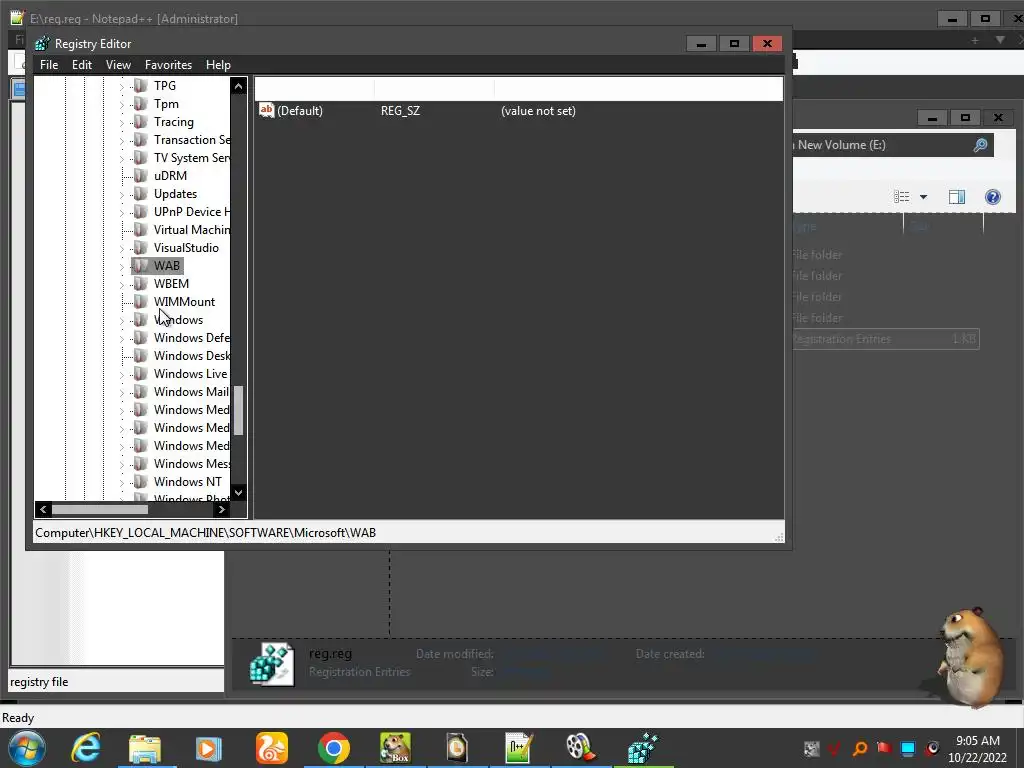Screen dimensions: 1024x768
Task: Click the Explorer change view icon
Action: point(902,197)
